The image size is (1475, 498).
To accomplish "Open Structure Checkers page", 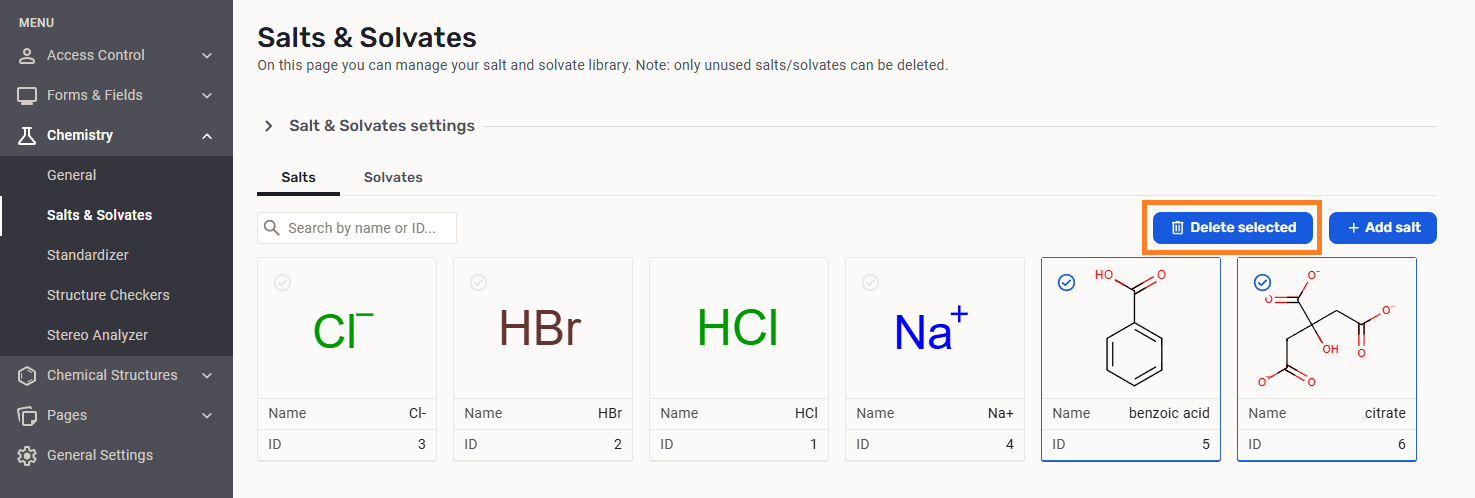I will tap(108, 295).
